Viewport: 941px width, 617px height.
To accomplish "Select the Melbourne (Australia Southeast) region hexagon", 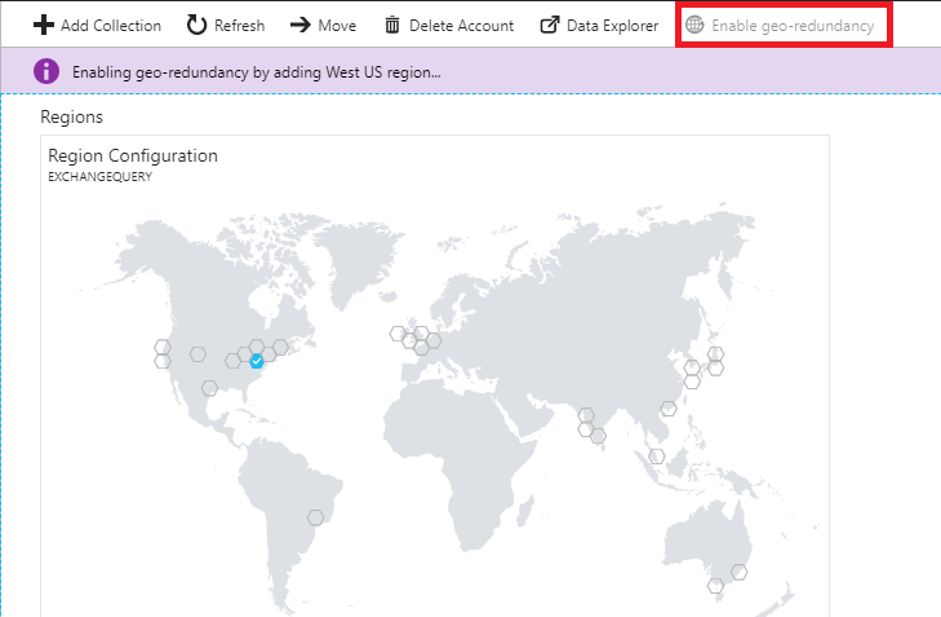I will pyautogui.click(x=715, y=585).
